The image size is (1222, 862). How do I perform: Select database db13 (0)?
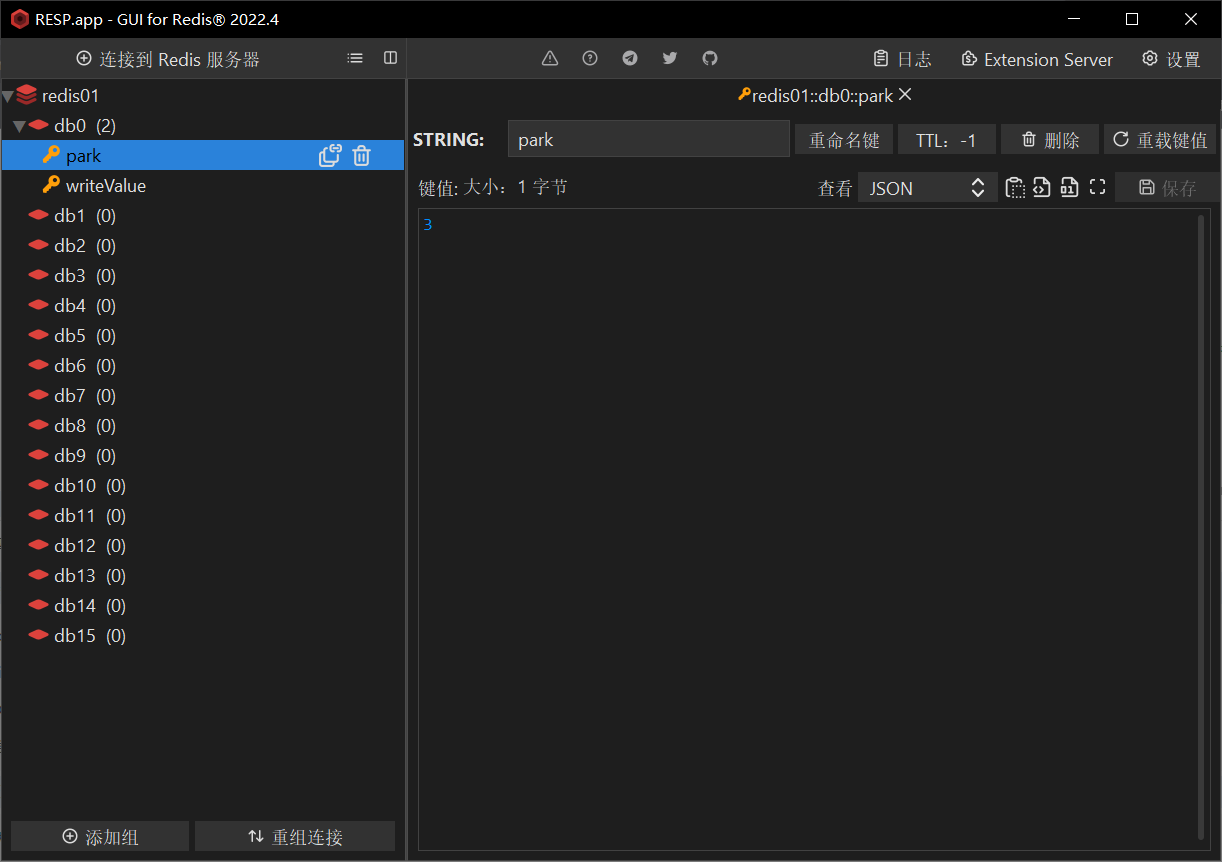(203, 575)
